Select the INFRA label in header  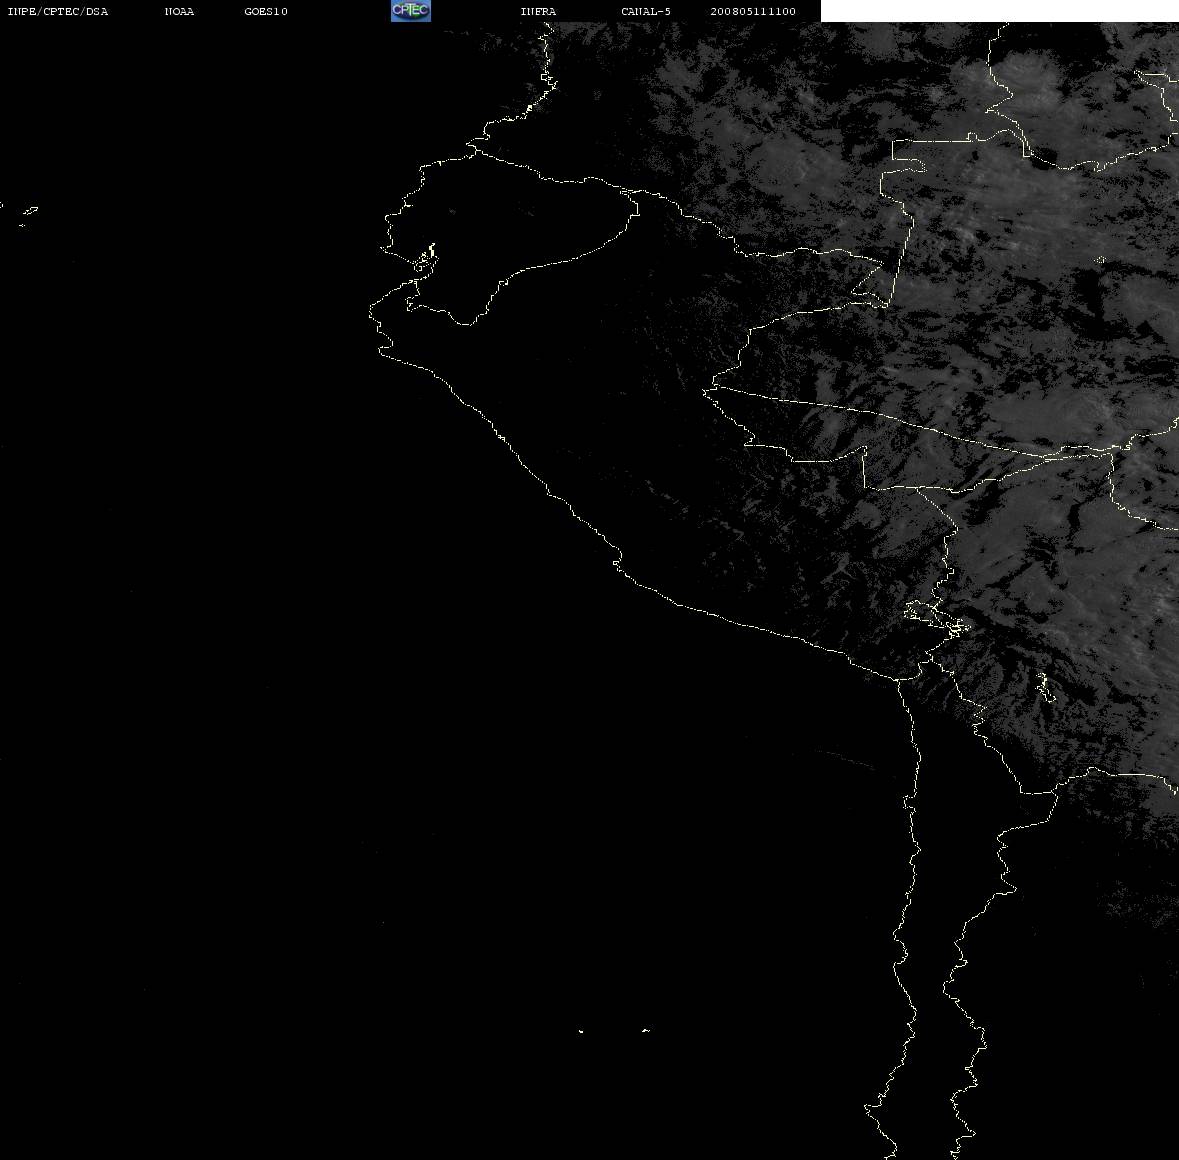[538, 11]
